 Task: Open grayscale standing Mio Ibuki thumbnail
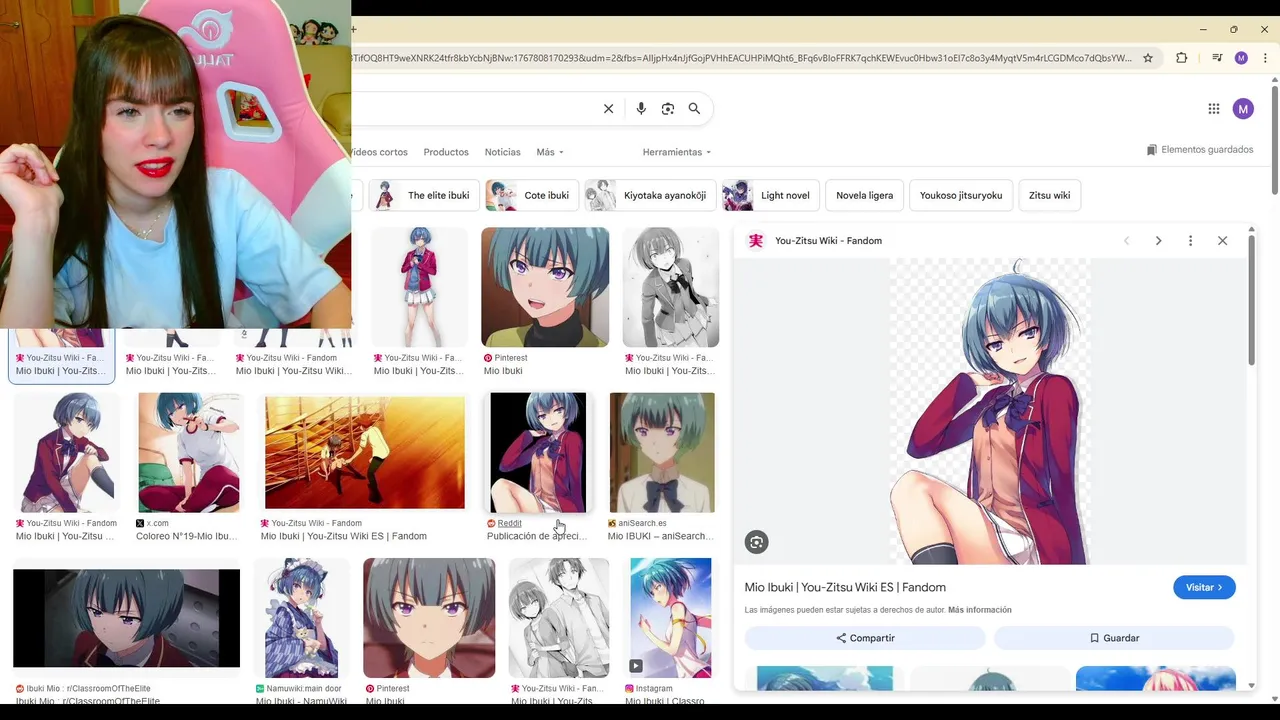point(671,287)
